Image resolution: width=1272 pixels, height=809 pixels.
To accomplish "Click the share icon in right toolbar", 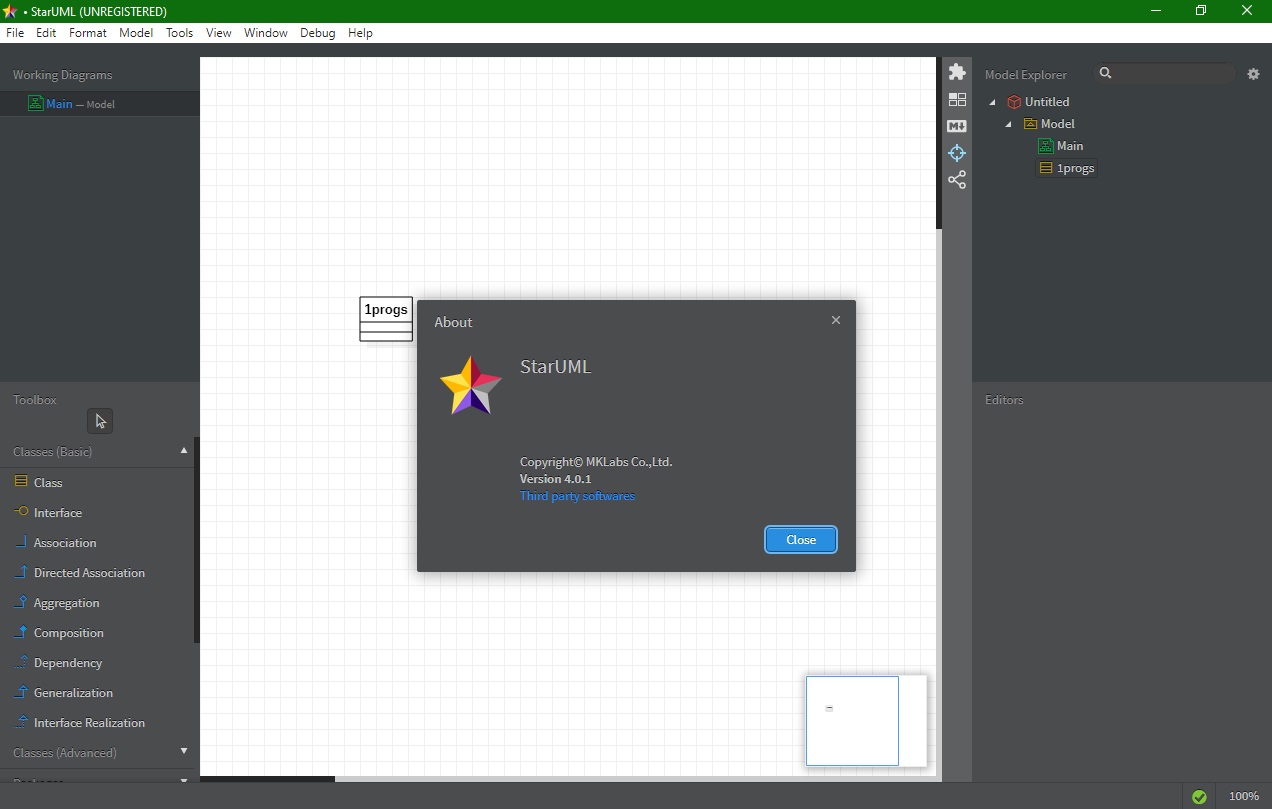I will pyautogui.click(x=957, y=180).
